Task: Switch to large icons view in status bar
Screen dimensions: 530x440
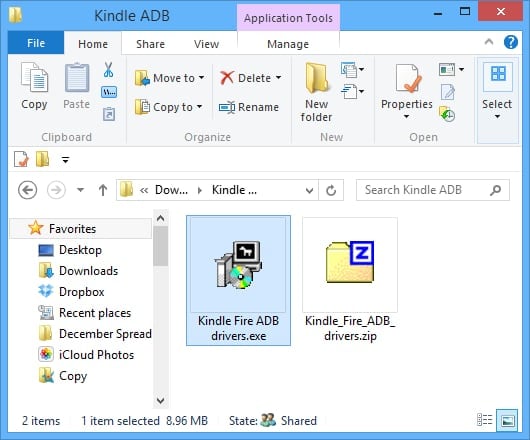Action: (x=507, y=420)
